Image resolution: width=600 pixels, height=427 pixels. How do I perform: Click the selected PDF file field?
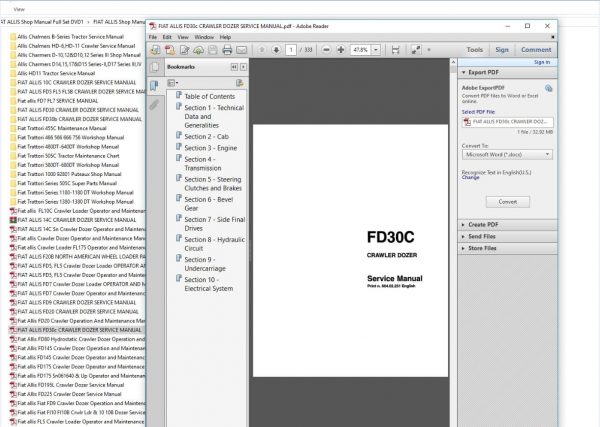(x=507, y=122)
